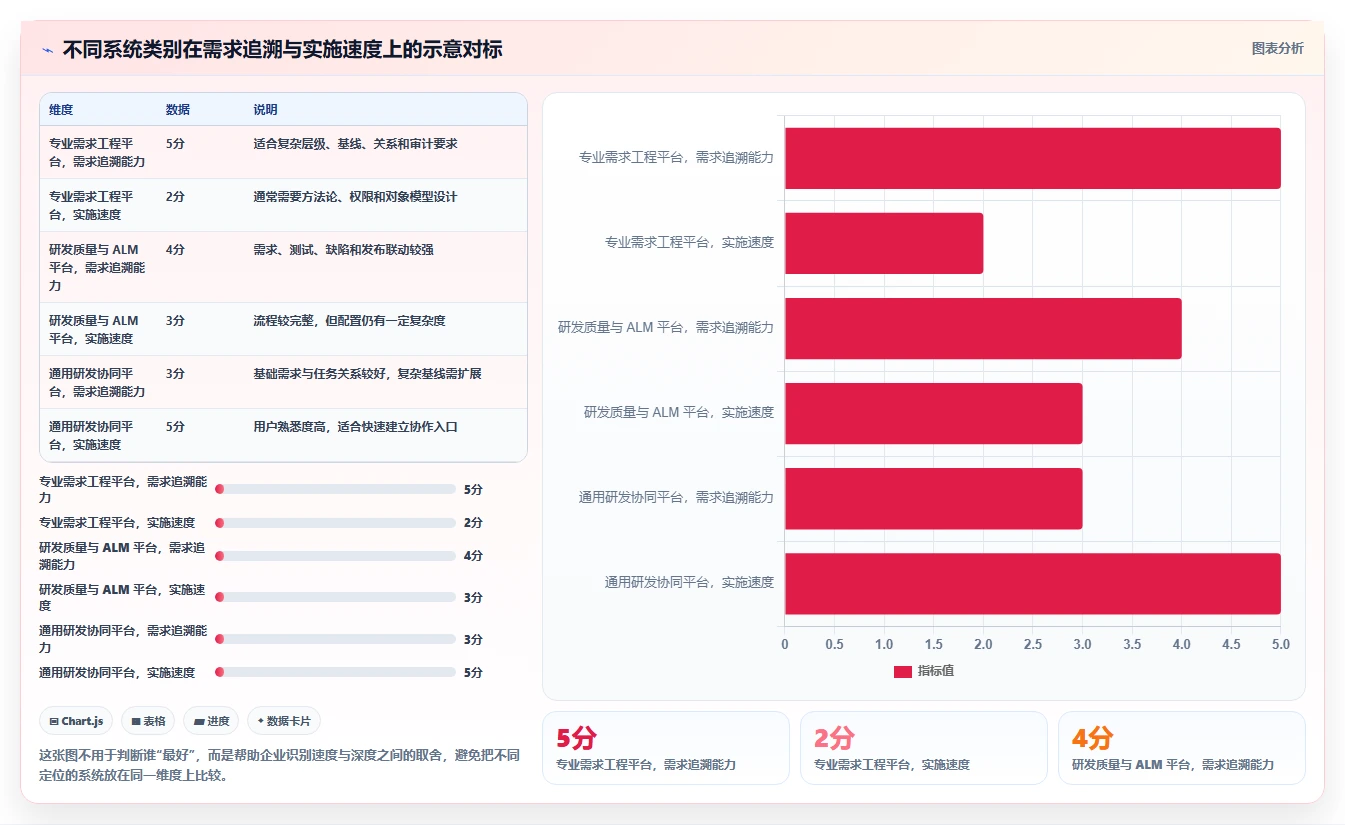The width and height of the screenshot is (1345, 825).
Task: Select the 数据卡片 tag pill
Action: (284, 721)
